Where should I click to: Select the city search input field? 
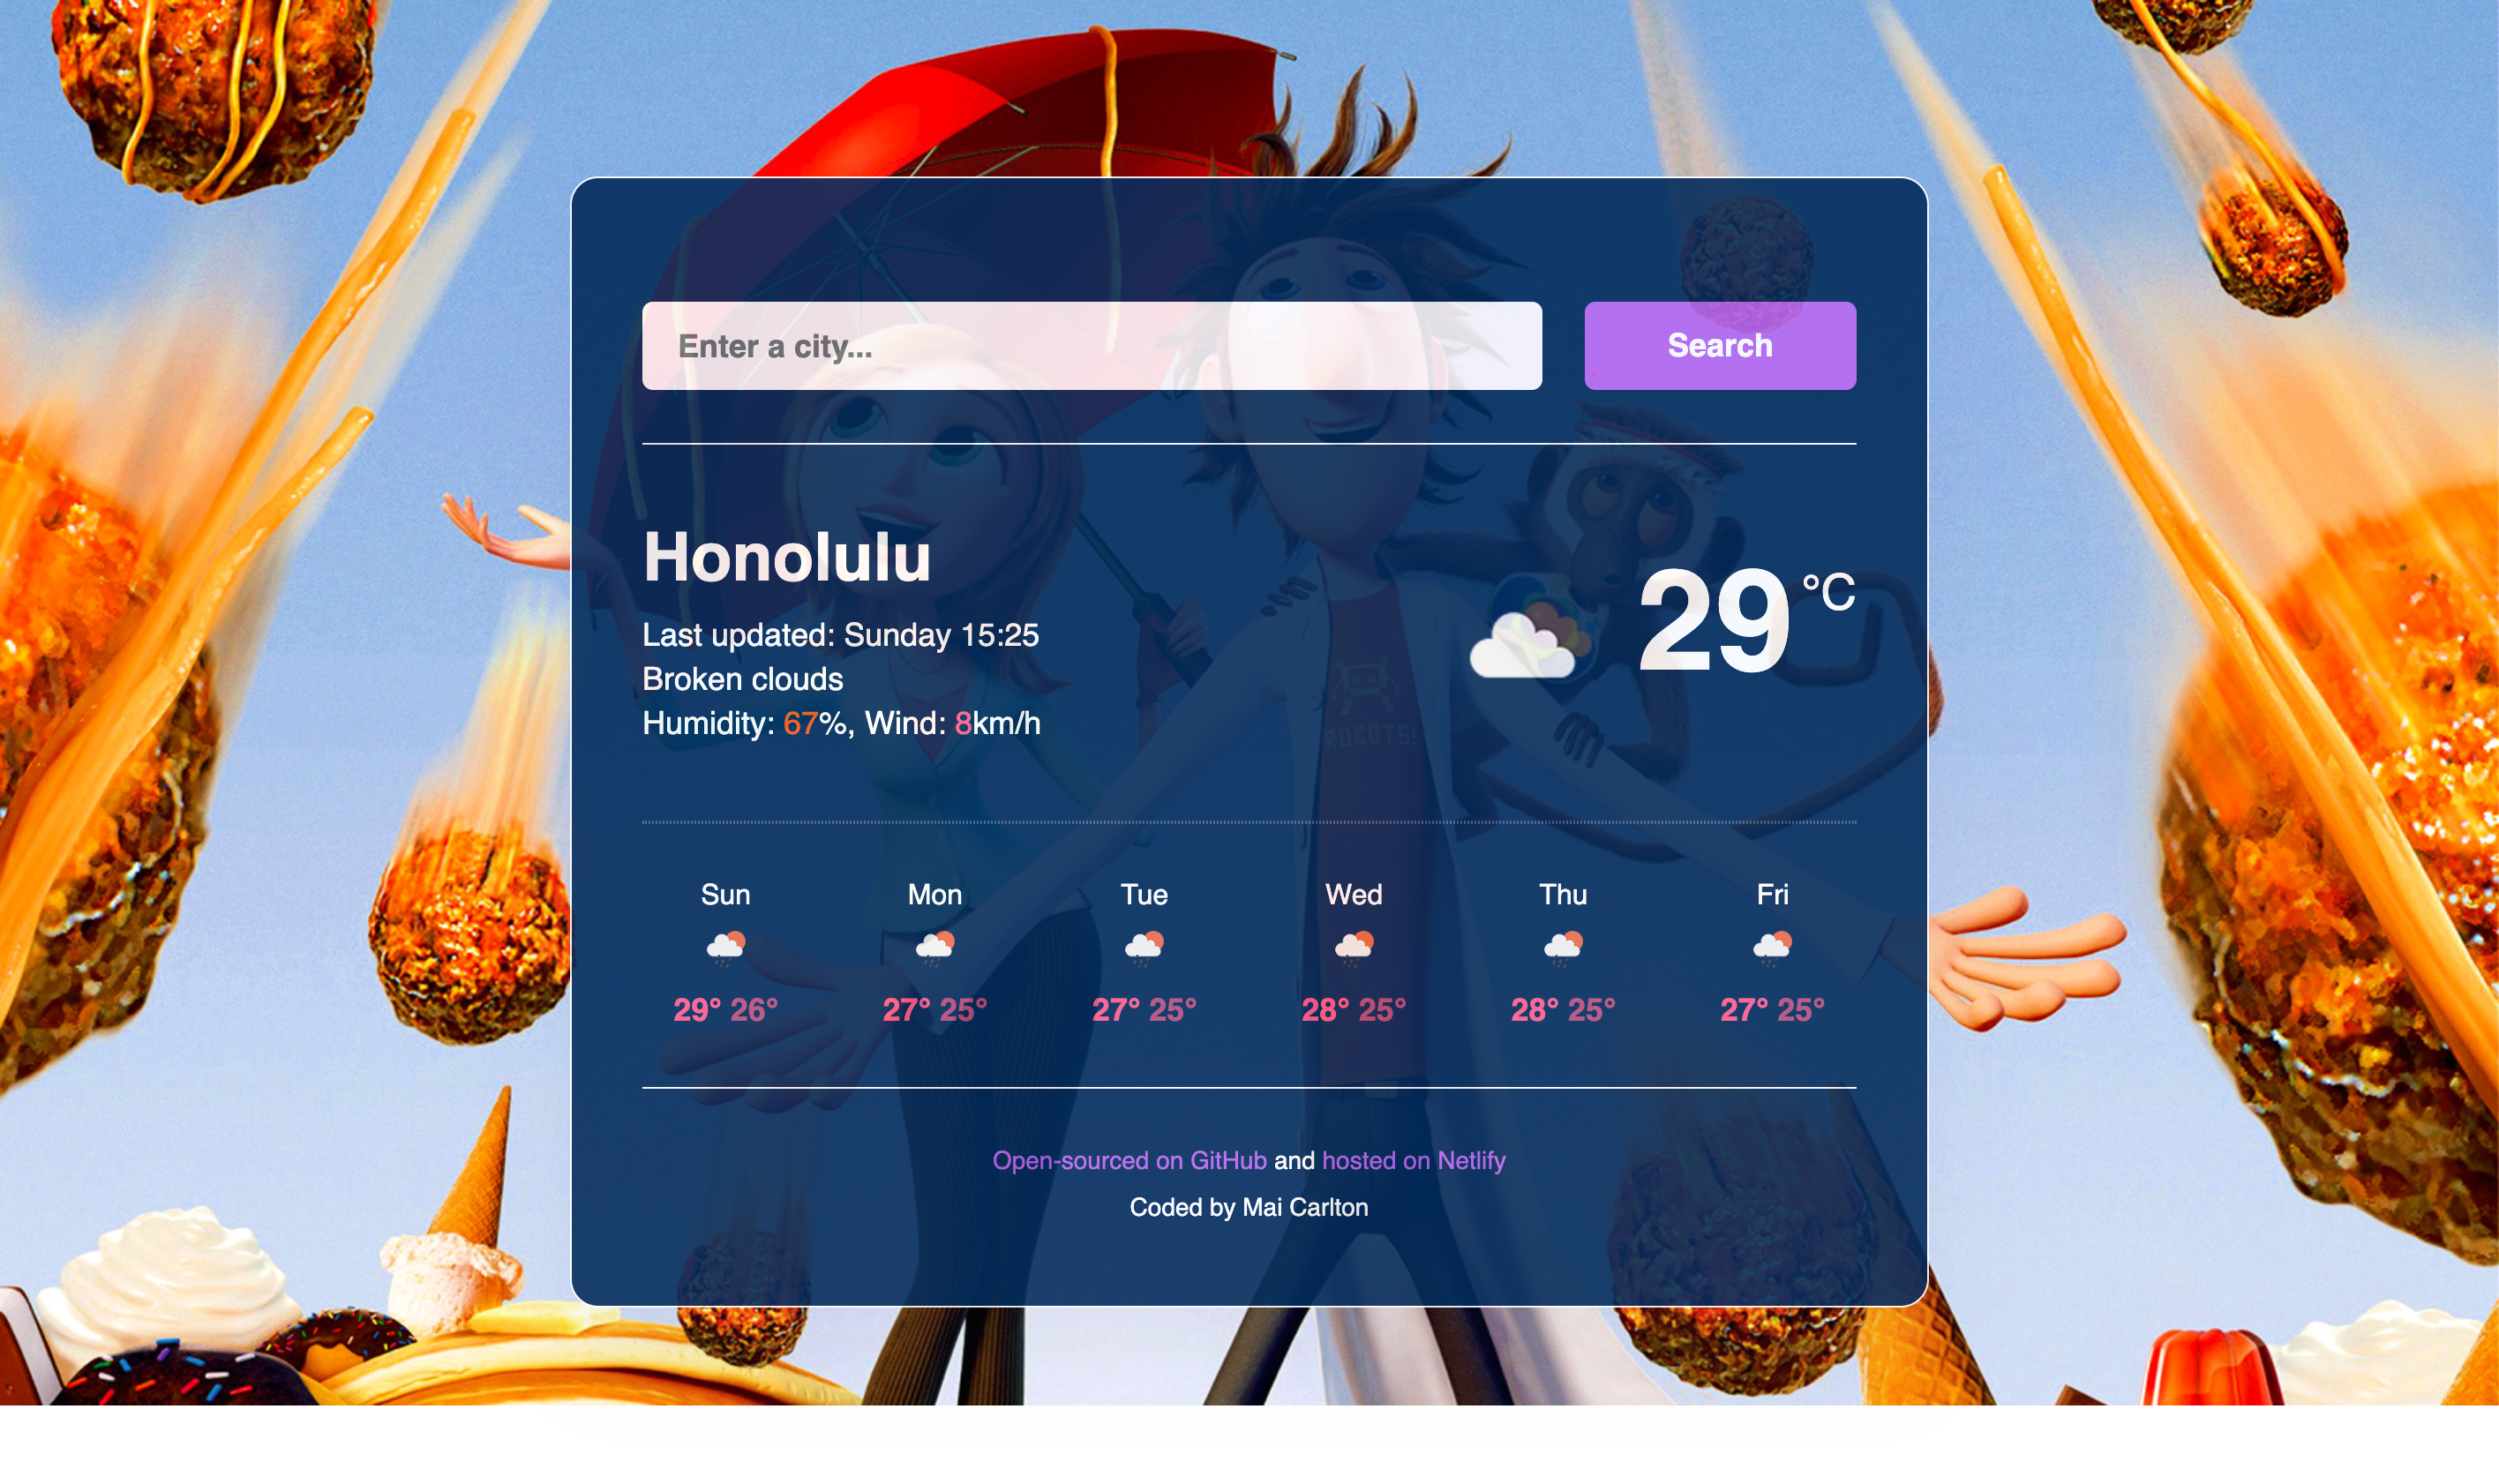click(x=1092, y=346)
